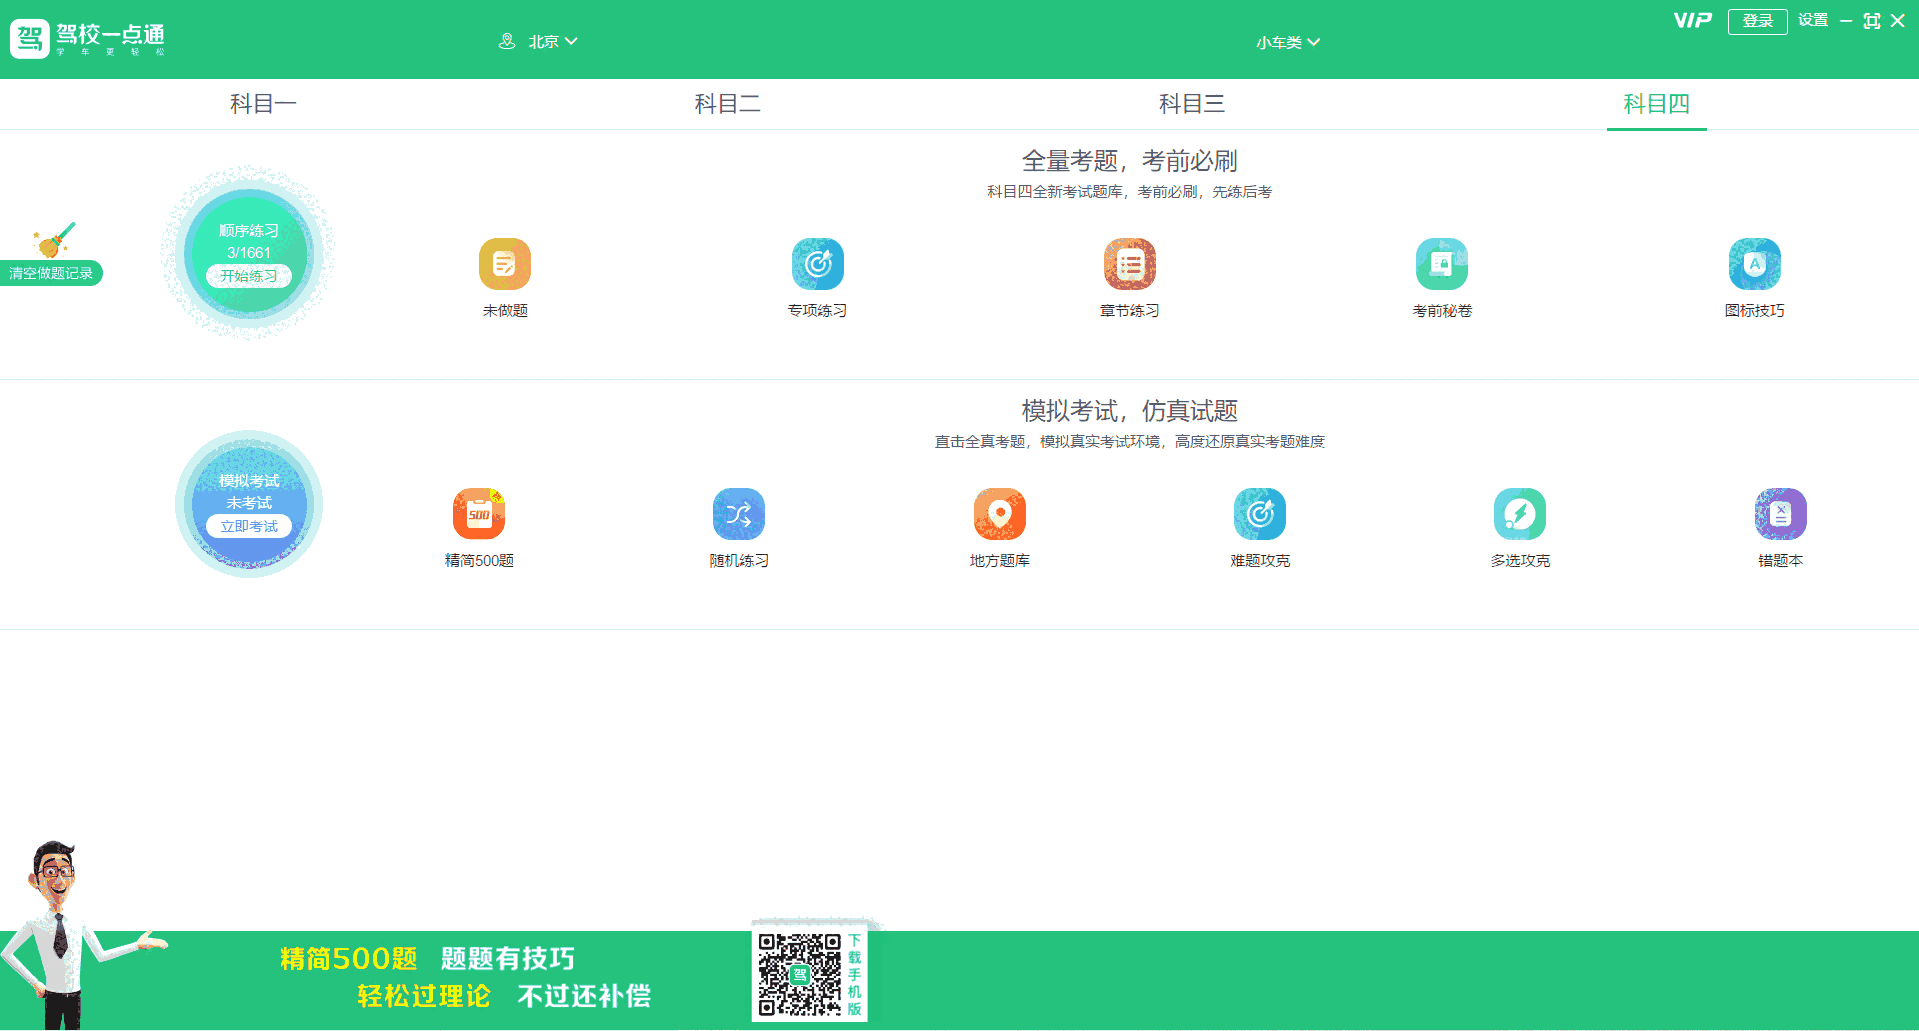
Task: Expand the 小车类 vehicle type dropdown
Action: [x=1289, y=42]
